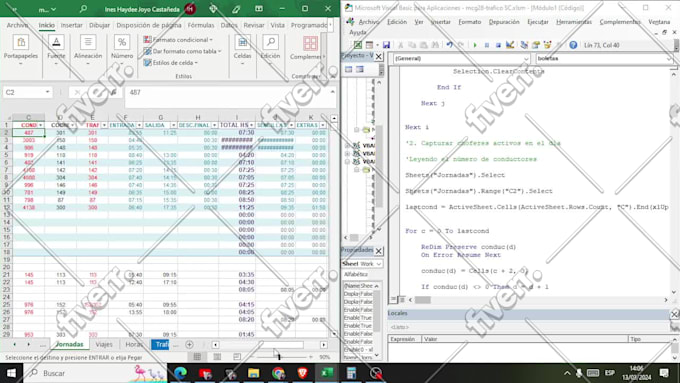680x383 pixels.
Task: Close the Proyecto pane in VBA
Action: click(379, 56)
